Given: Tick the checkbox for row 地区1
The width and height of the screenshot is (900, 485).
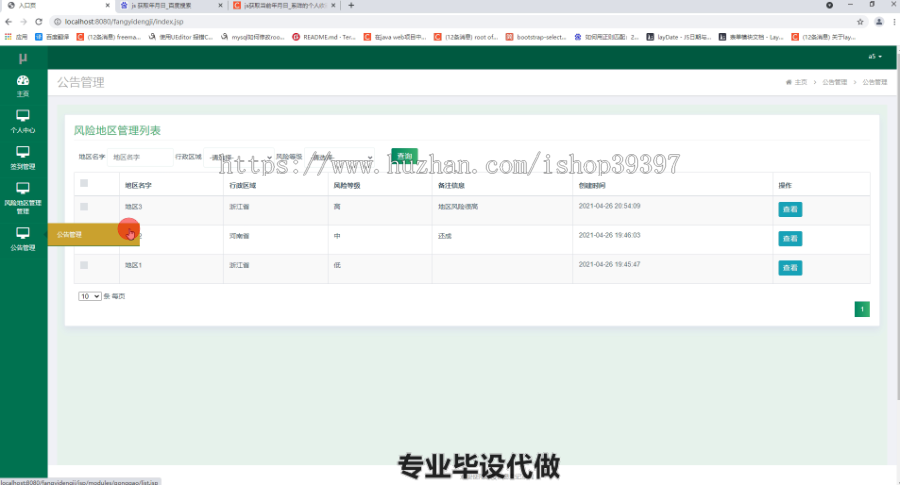Looking at the screenshot, I should tap(84, 265).
